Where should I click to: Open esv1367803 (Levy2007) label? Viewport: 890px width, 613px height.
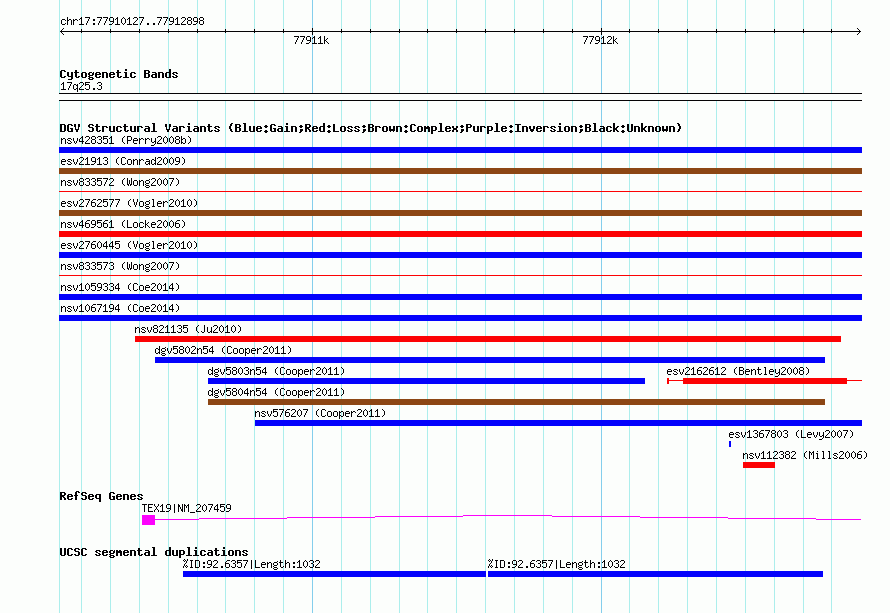point(791,434)
